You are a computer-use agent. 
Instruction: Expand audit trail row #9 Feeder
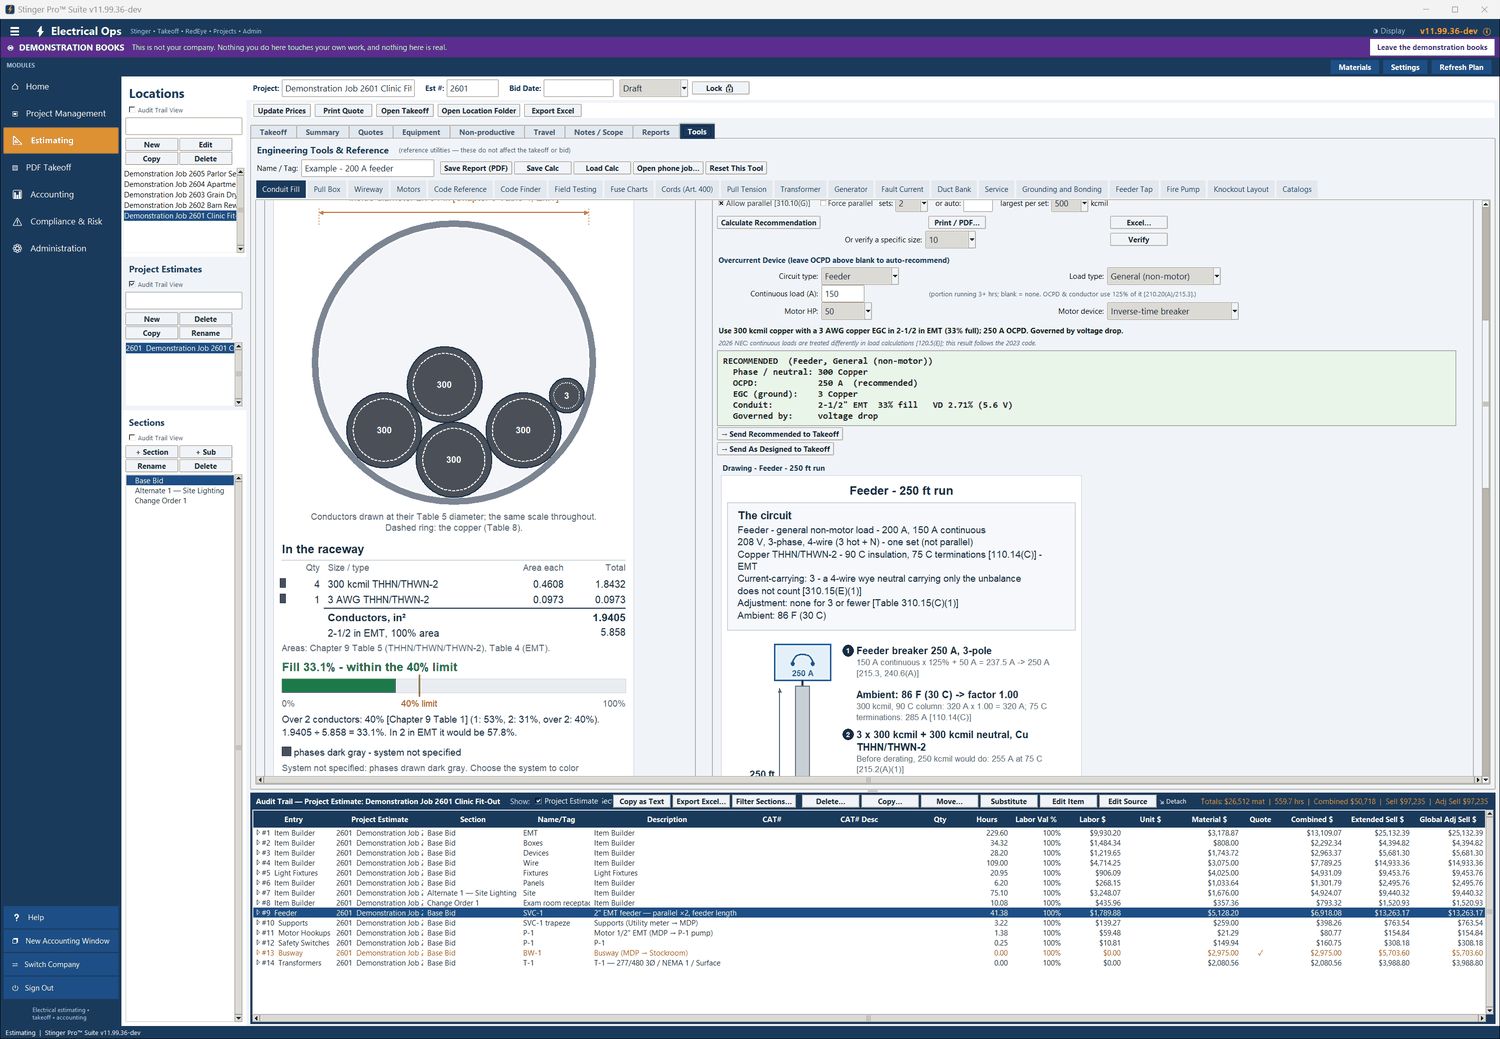(x=258, y=913)
